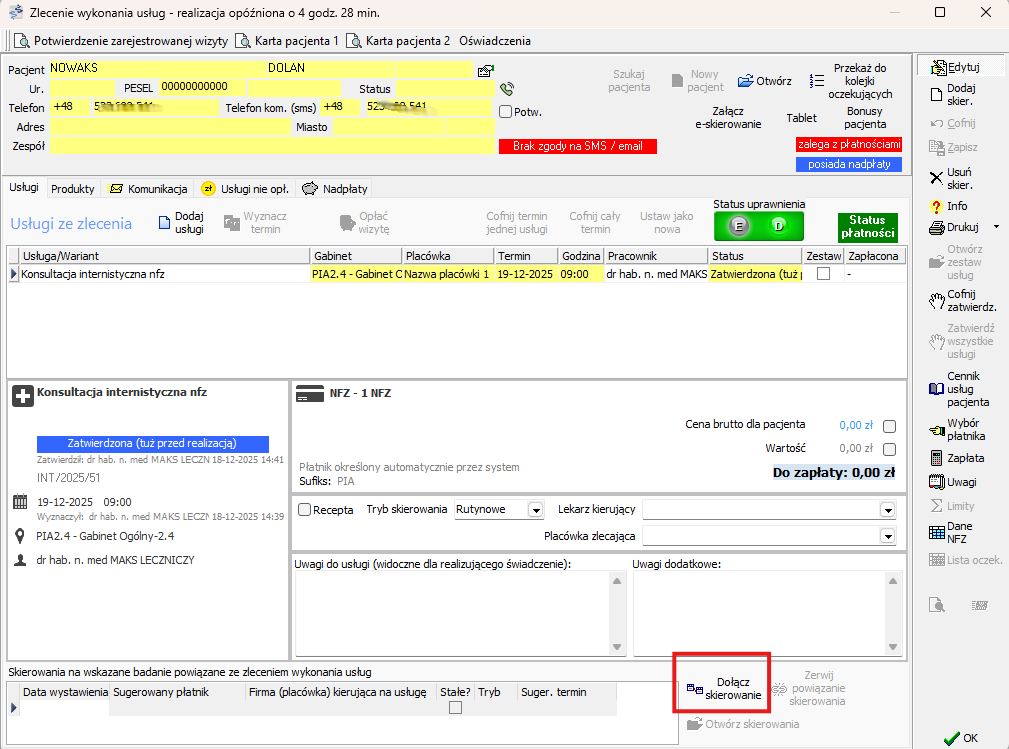
Task: Switch to the Produkty tab
Action: coord(73,189)
